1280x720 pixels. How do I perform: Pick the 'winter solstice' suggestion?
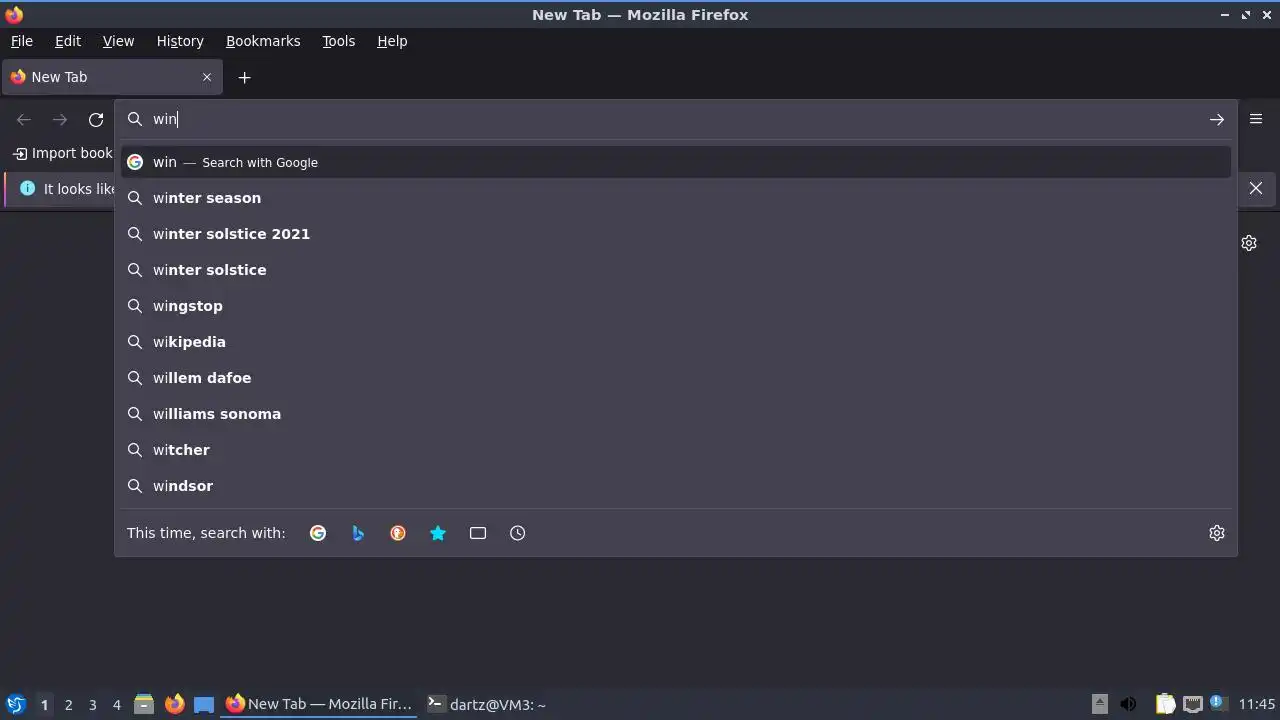point(676,270)
